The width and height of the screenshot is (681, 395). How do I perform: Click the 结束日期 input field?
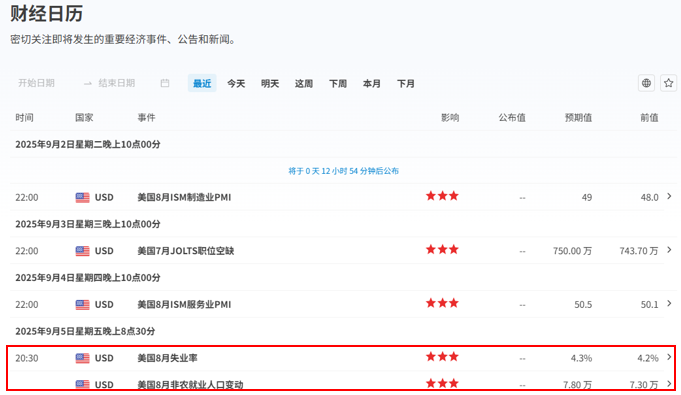pos(116,83)
